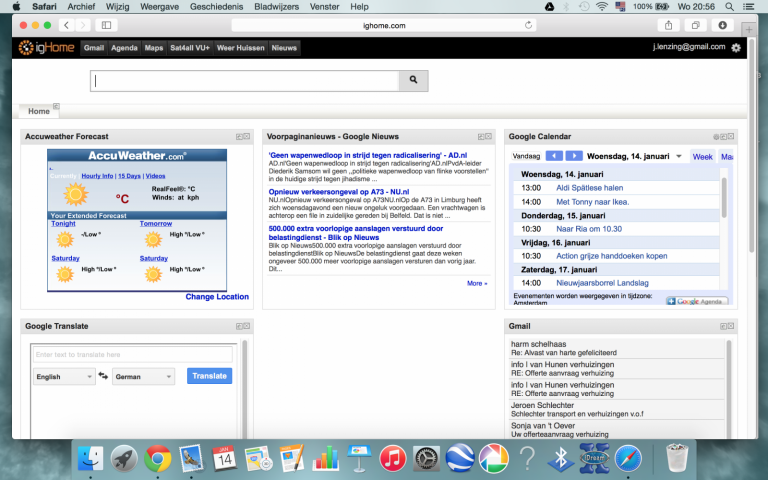768x480 pixels.
Task: Swap translation languages with arrows icon
Action: pos(103,376)
